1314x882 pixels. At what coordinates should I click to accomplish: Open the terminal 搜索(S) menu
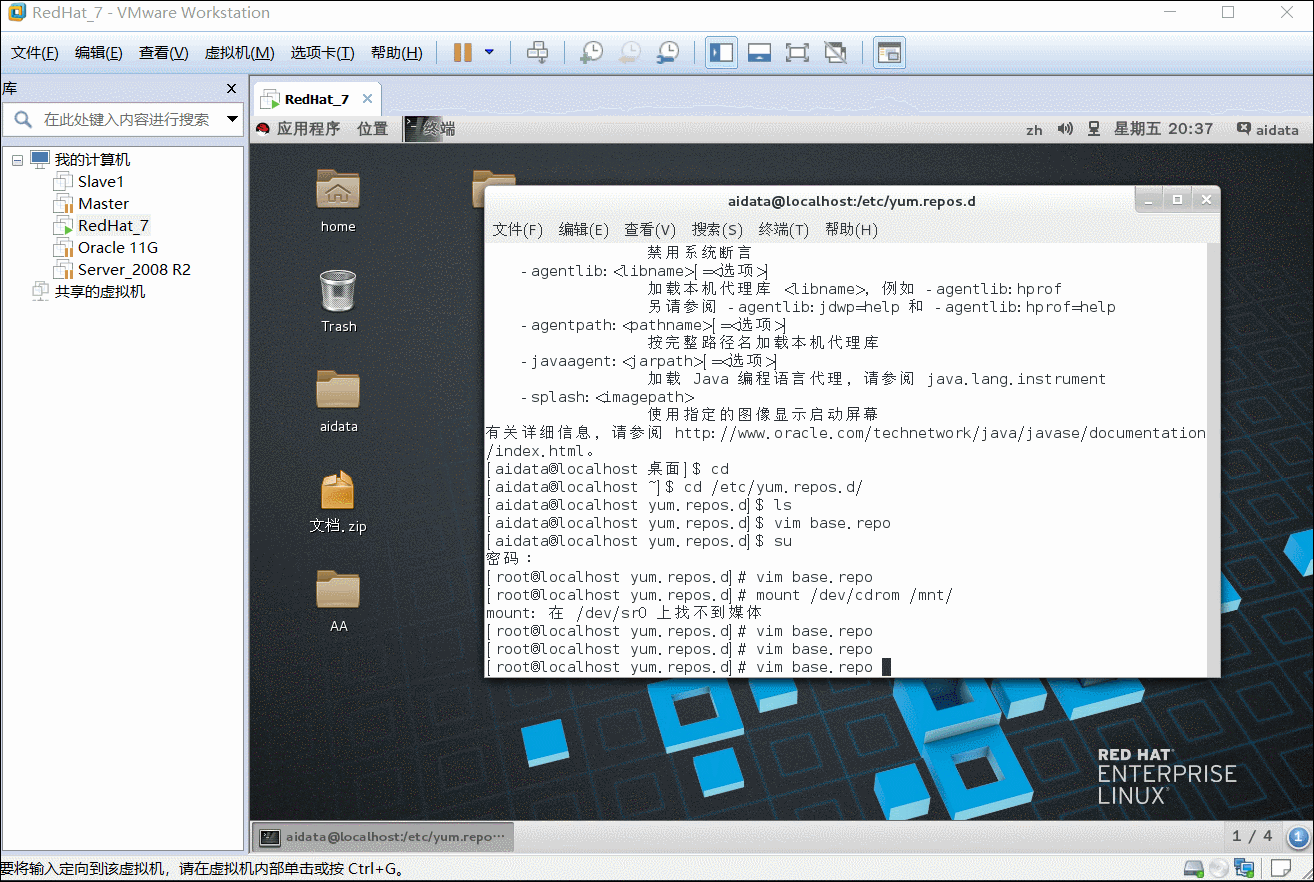click(717, 230)
